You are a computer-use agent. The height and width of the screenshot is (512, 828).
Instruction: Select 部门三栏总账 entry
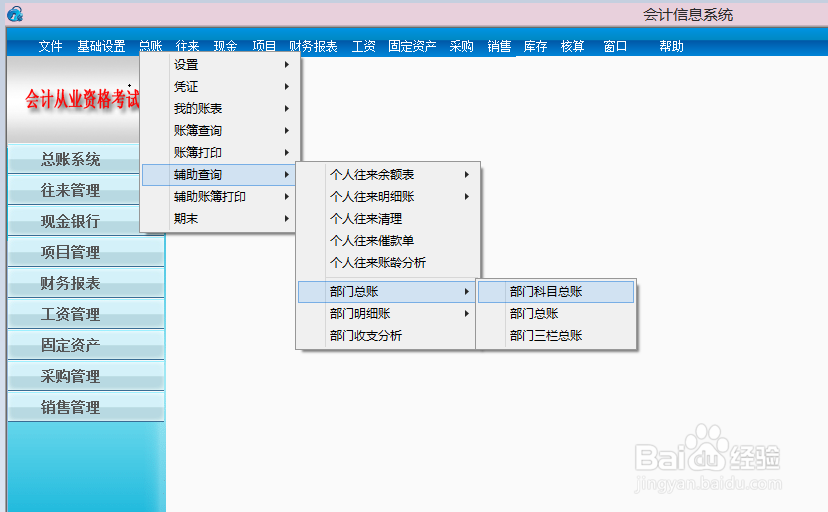coord(556,336)
